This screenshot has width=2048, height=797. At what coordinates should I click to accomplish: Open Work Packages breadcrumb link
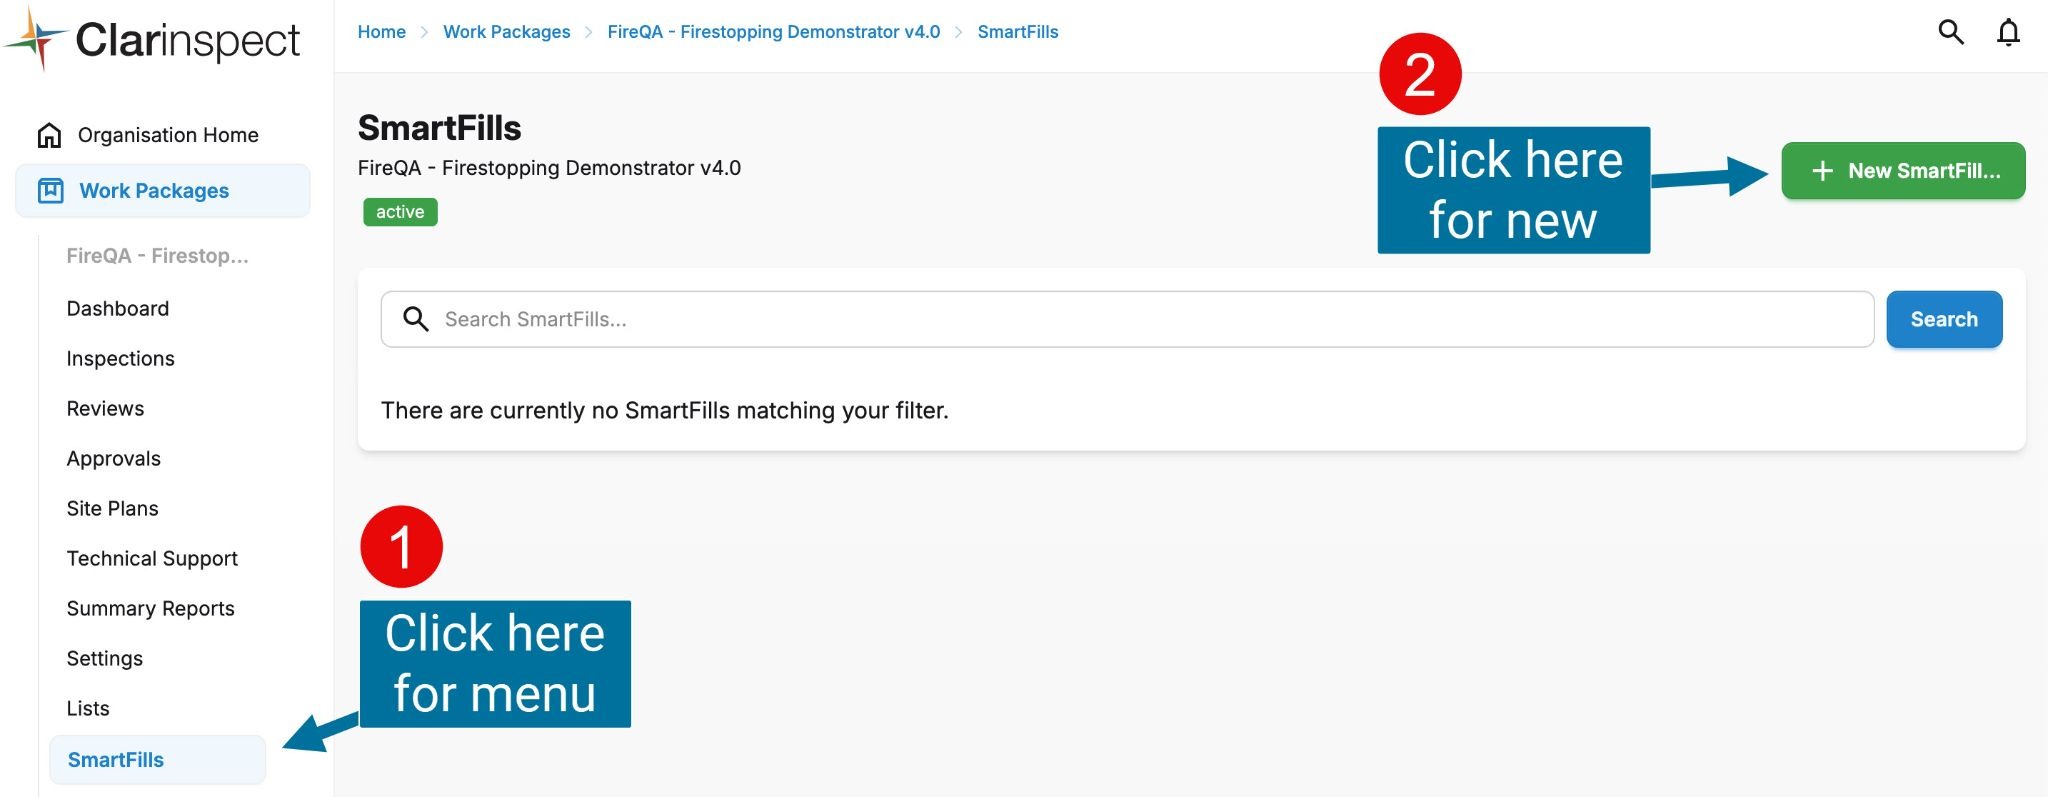coord(507,32)
